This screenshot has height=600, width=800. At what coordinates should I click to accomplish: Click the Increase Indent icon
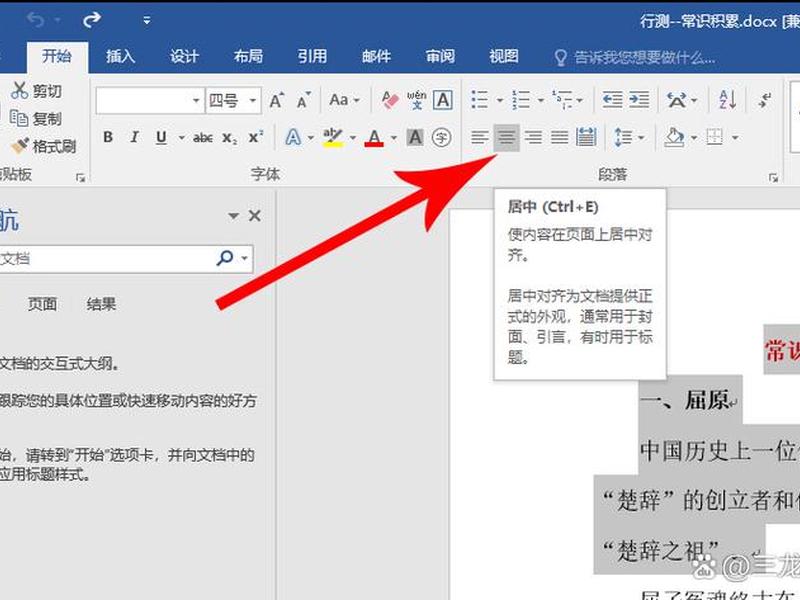tap(639, 100)
